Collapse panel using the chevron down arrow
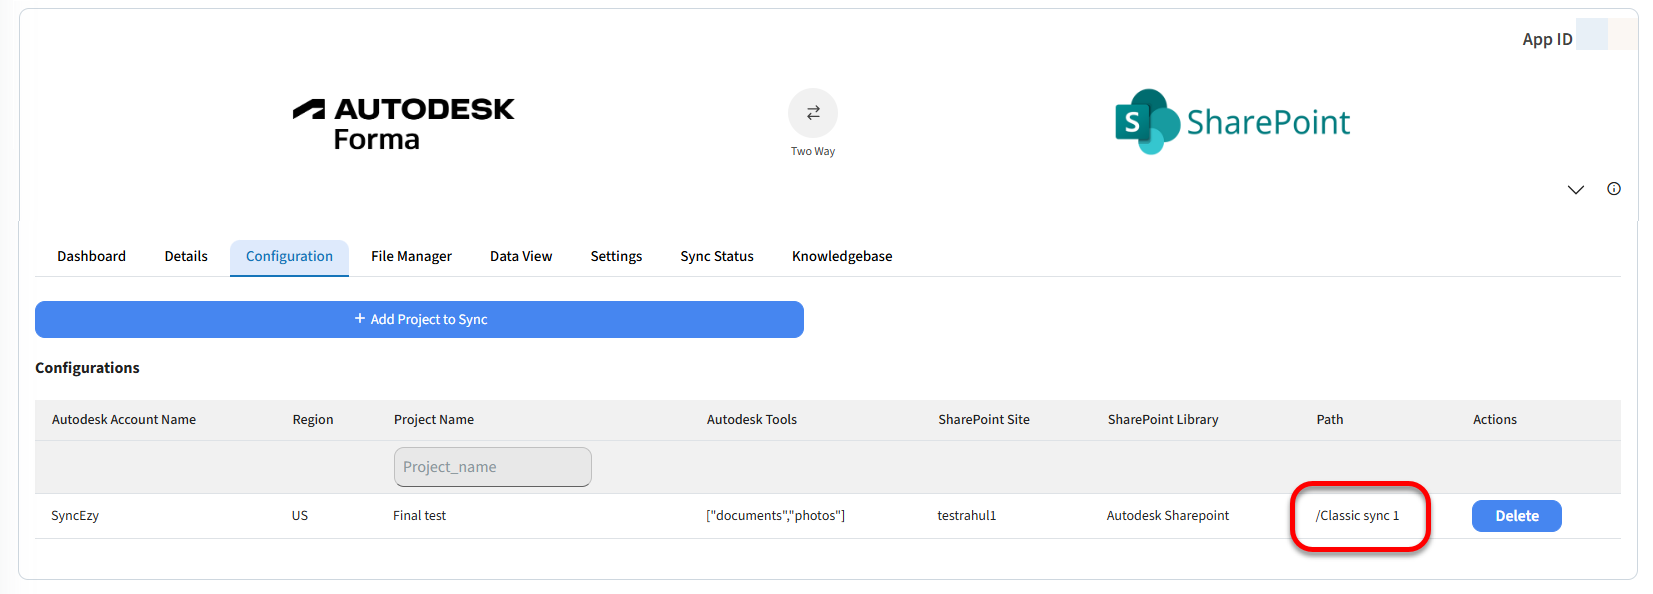This screenshot has height=594, width=1653. [1575, 189]
